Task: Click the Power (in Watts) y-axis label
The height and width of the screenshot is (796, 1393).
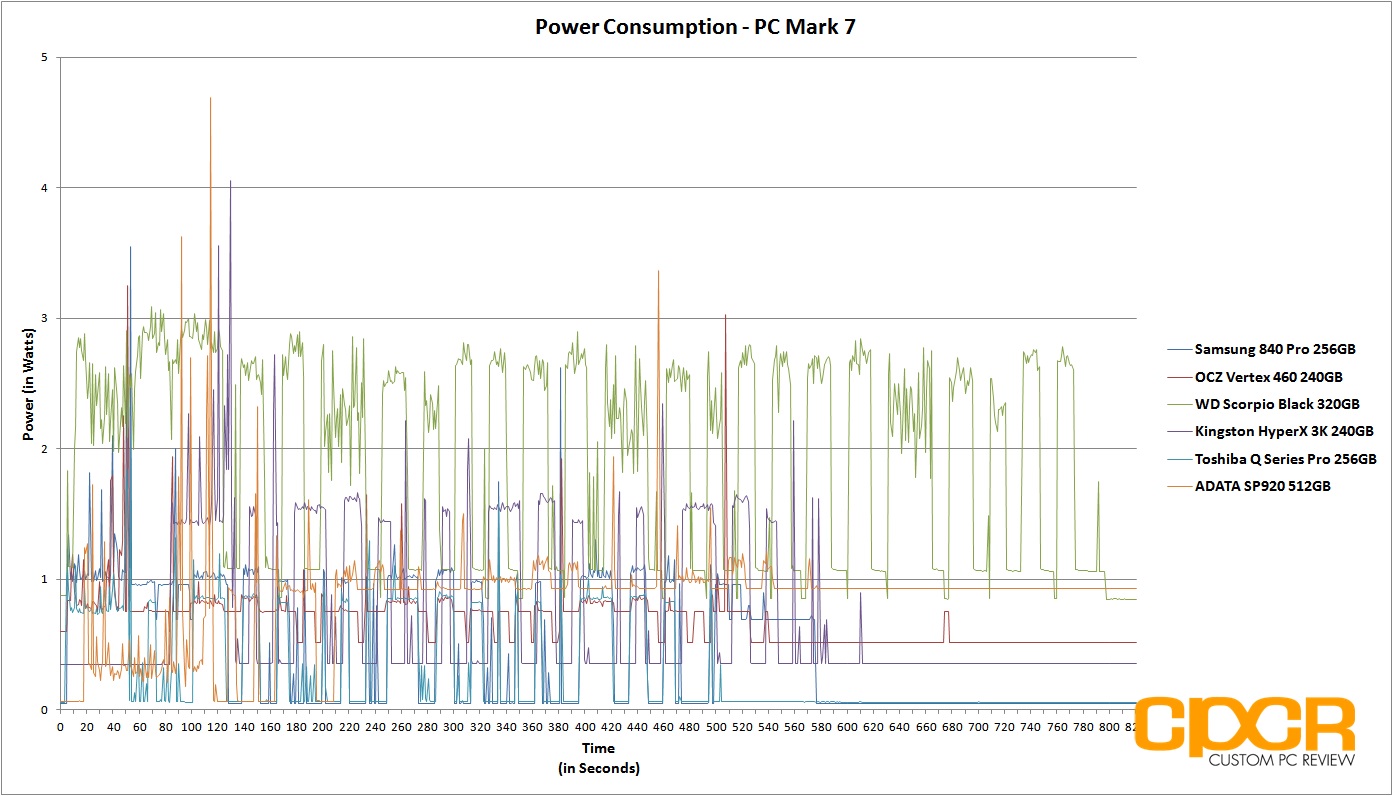Action: [30, 383]
